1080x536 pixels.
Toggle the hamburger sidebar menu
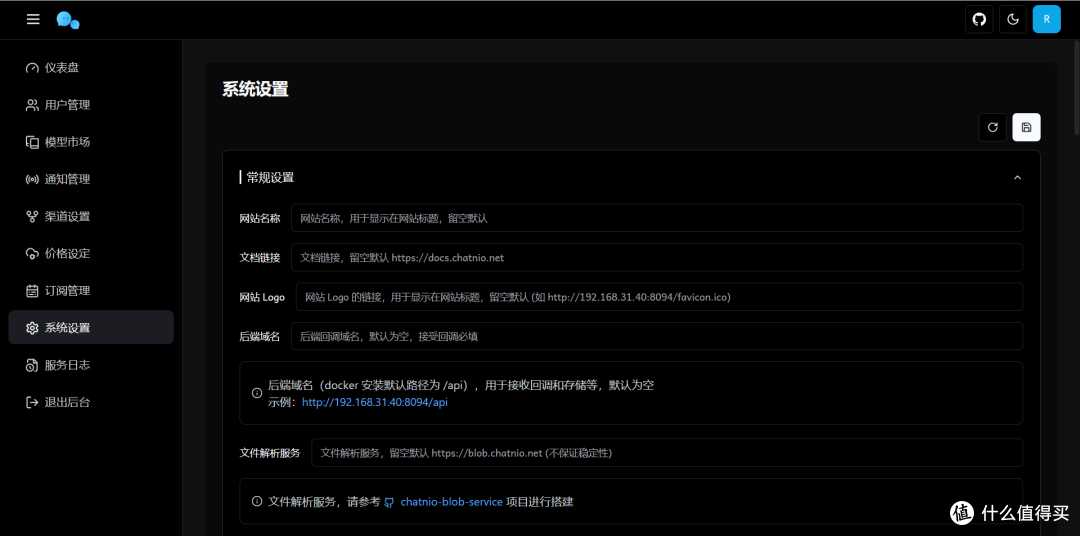[x=33, y=19]
